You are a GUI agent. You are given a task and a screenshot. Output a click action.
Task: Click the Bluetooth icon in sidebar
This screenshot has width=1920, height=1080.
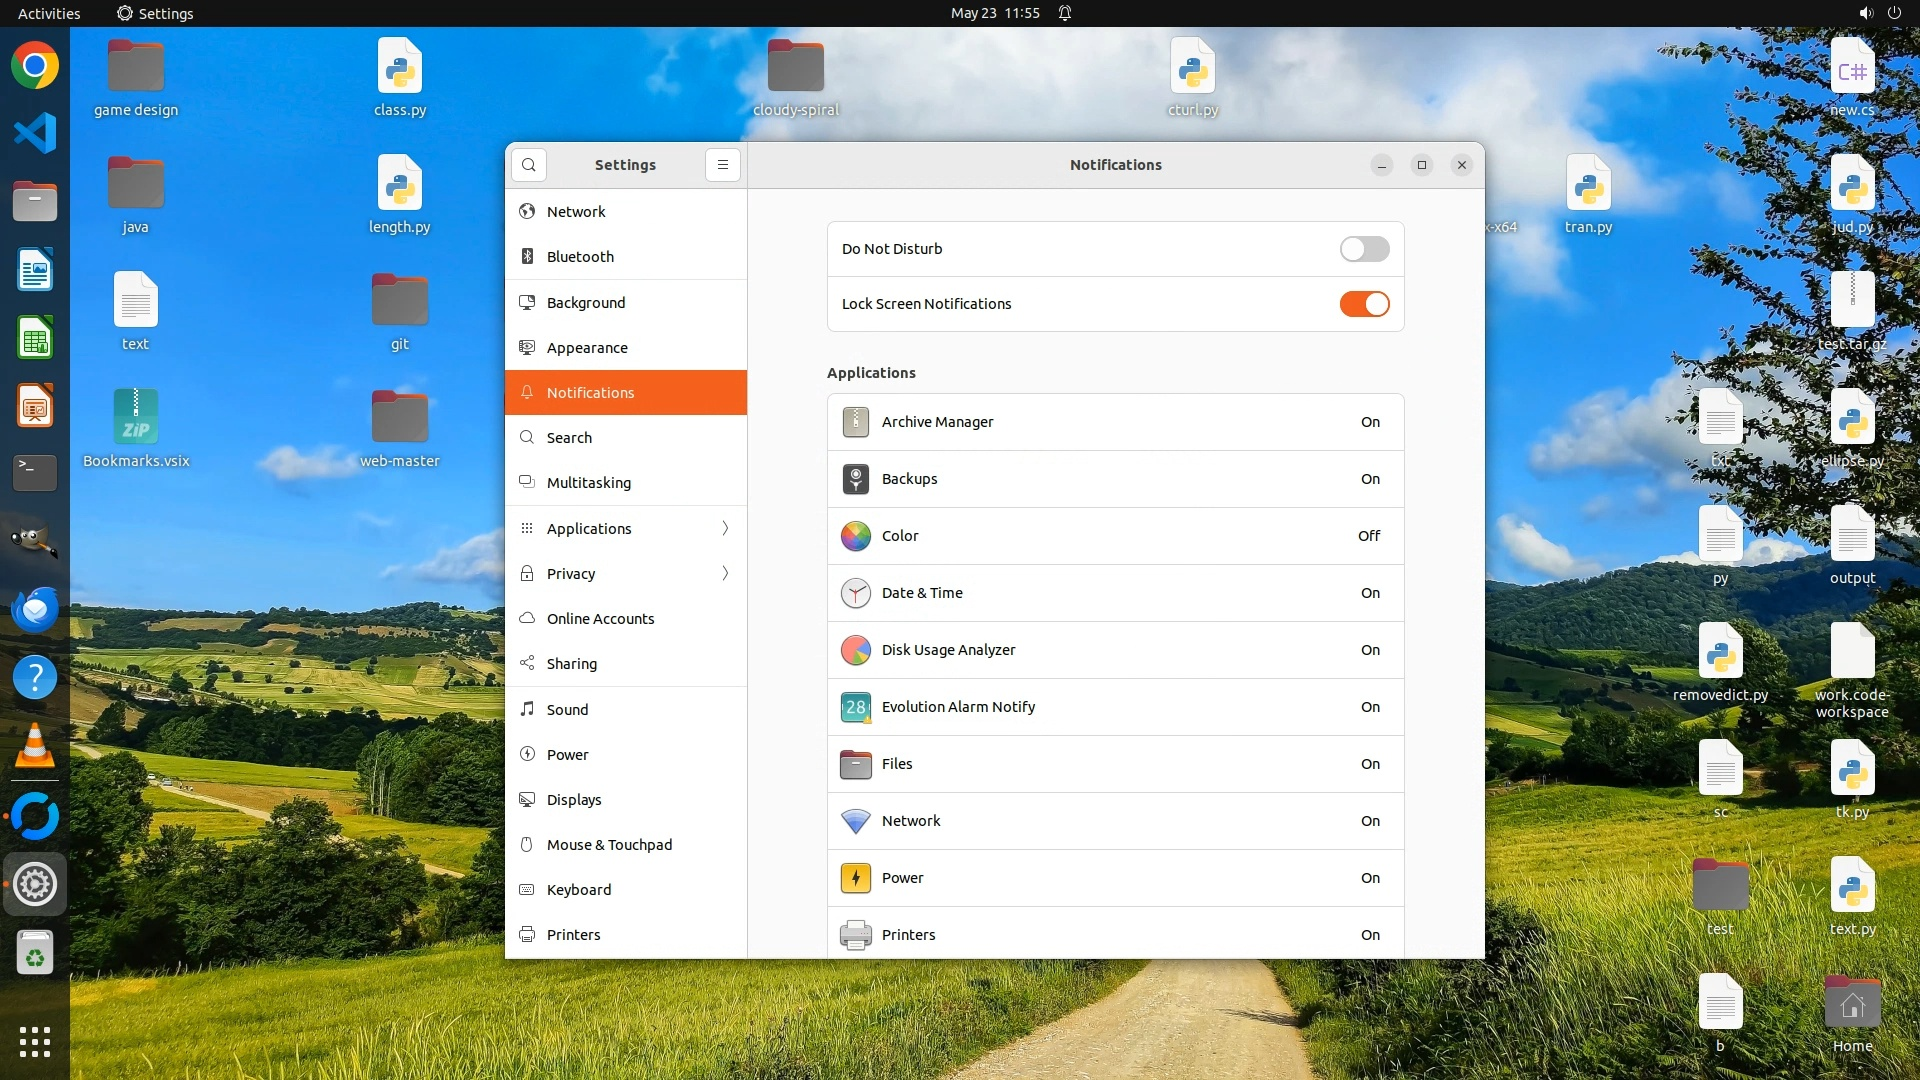[527, 257]
